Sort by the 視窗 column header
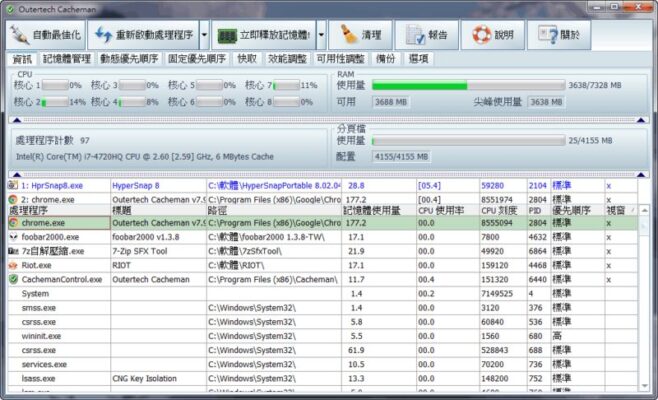Viewport: 658px width, 400px height. (621, 210)
